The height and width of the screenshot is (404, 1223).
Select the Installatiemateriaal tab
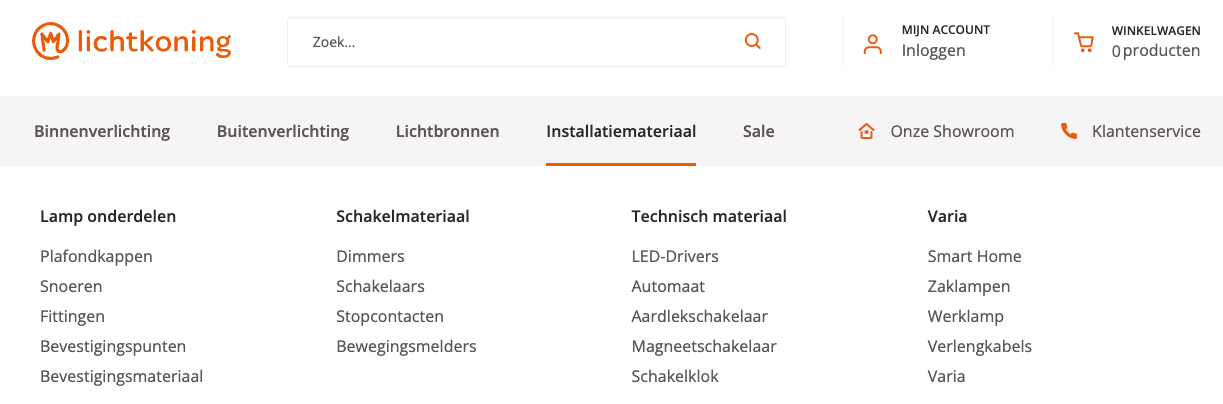[x=621, y=131]
